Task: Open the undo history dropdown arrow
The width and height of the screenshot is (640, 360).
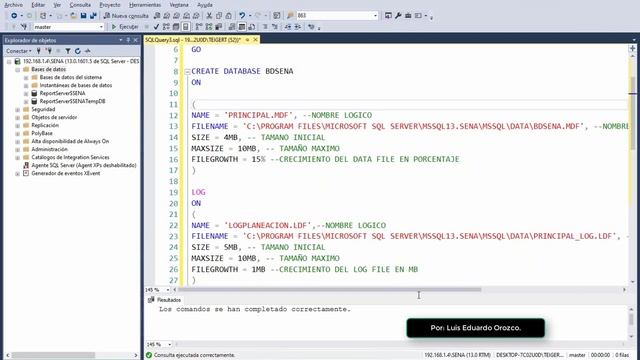Action: (x=249, y=16)
